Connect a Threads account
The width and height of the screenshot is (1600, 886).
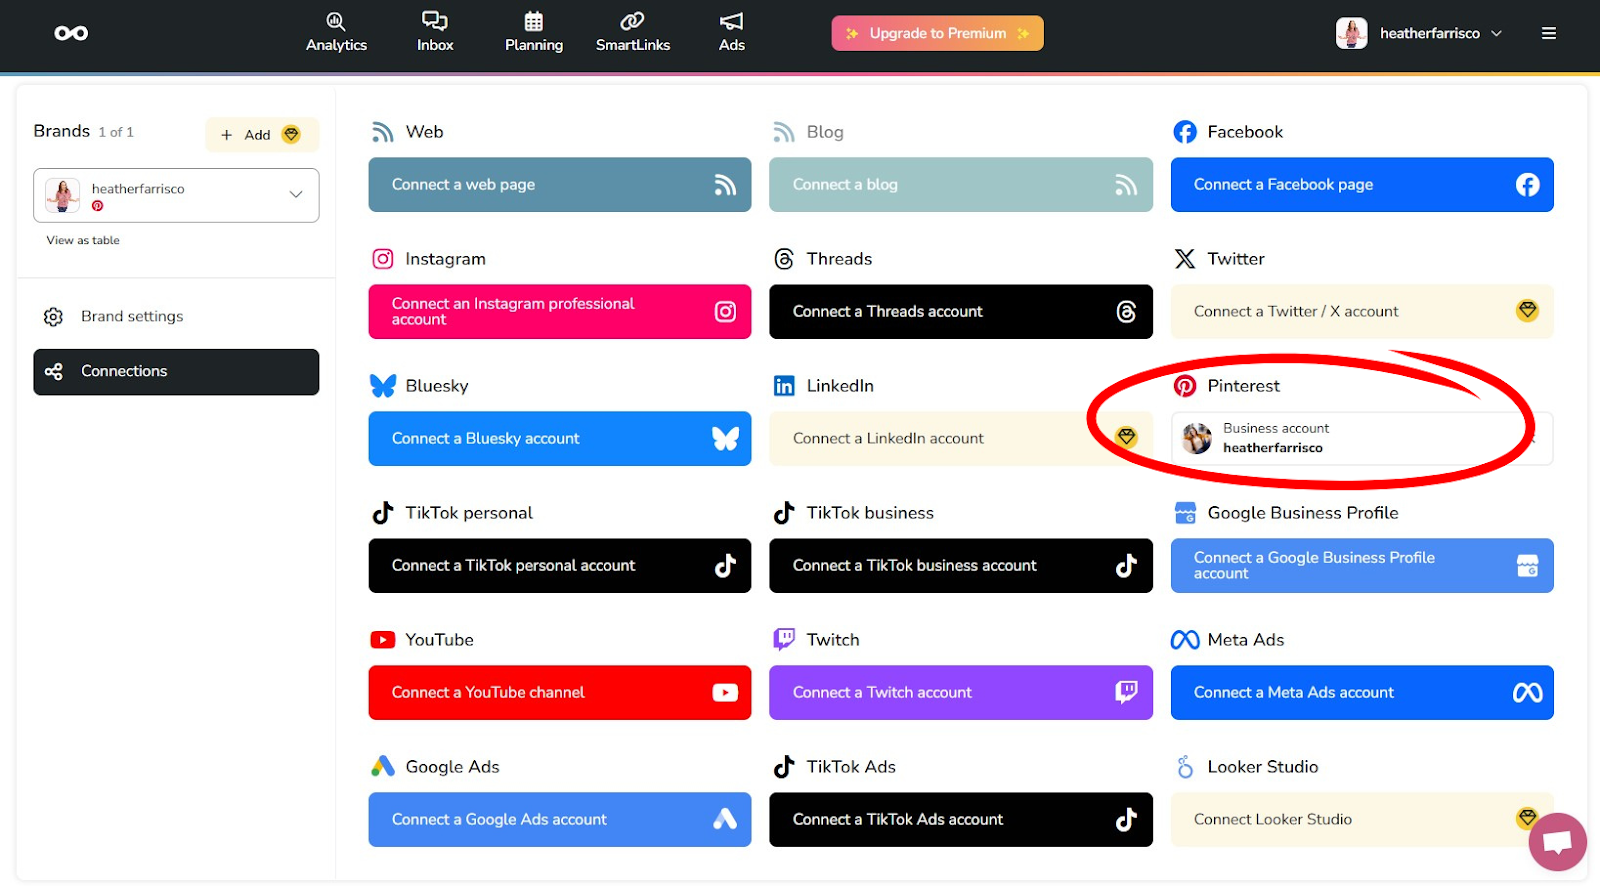click(961, 311)
